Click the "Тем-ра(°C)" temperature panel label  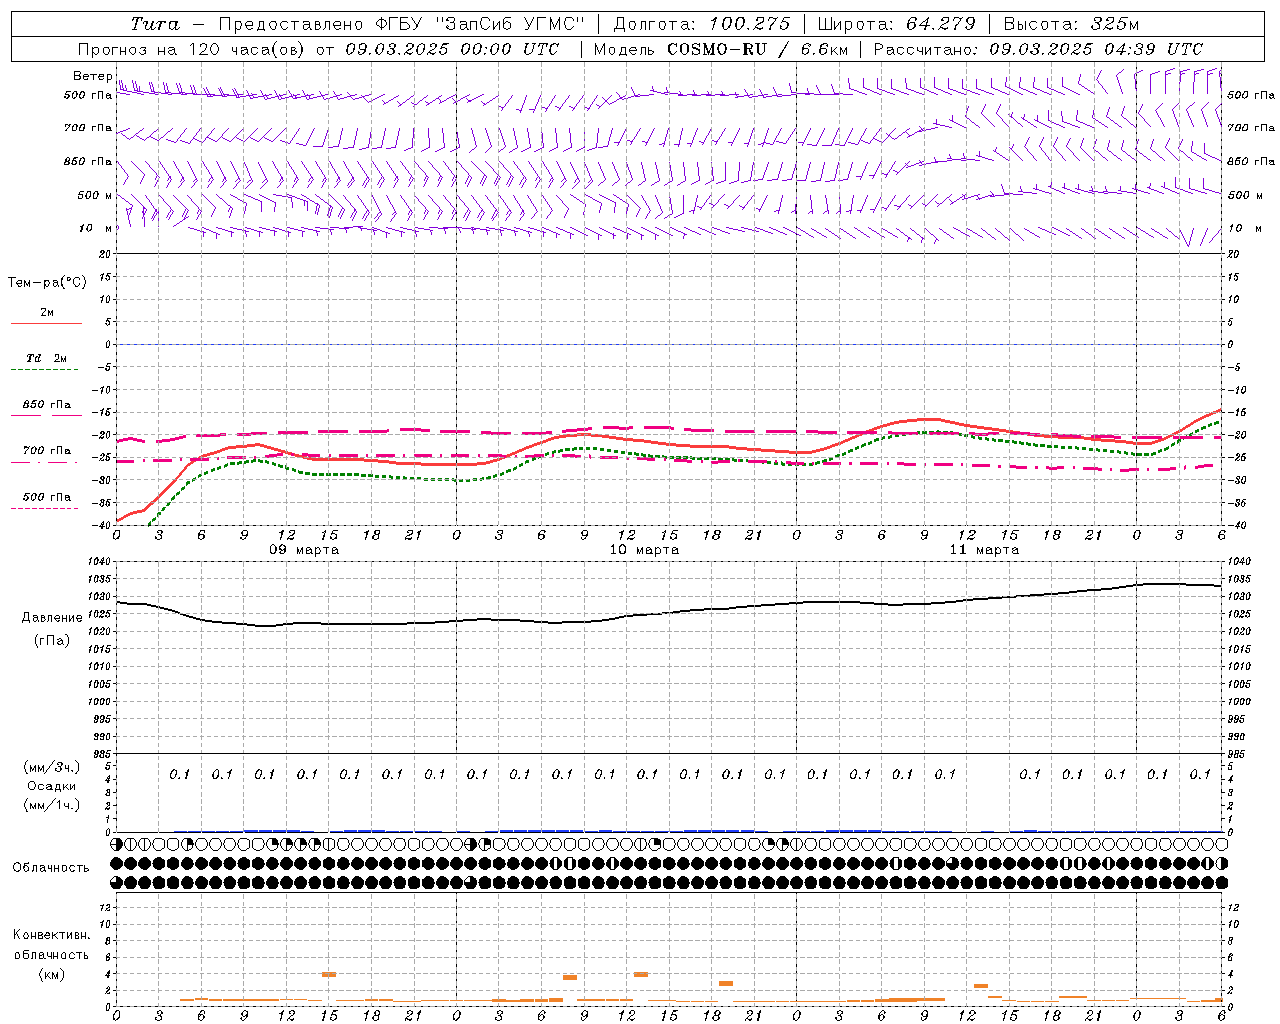click(x=47, y=283)
